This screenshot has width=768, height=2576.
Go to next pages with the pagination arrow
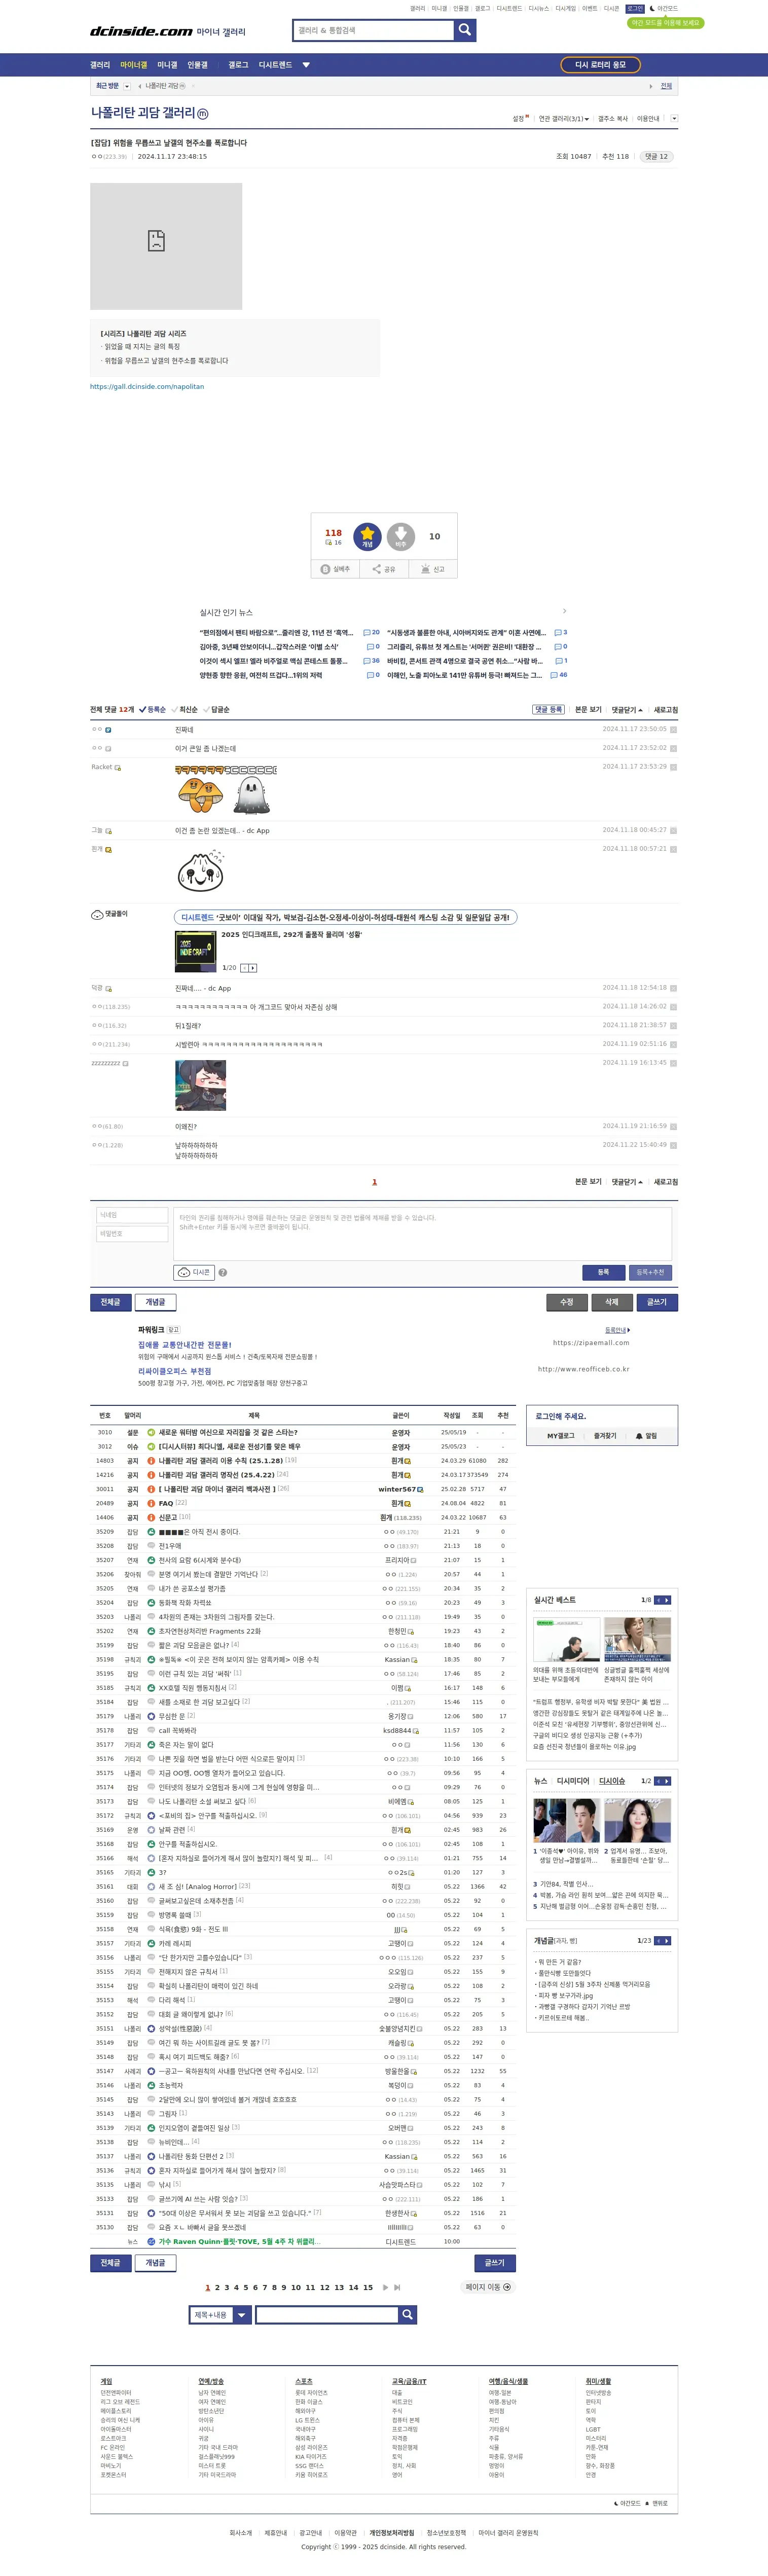tap(386, 2287)
